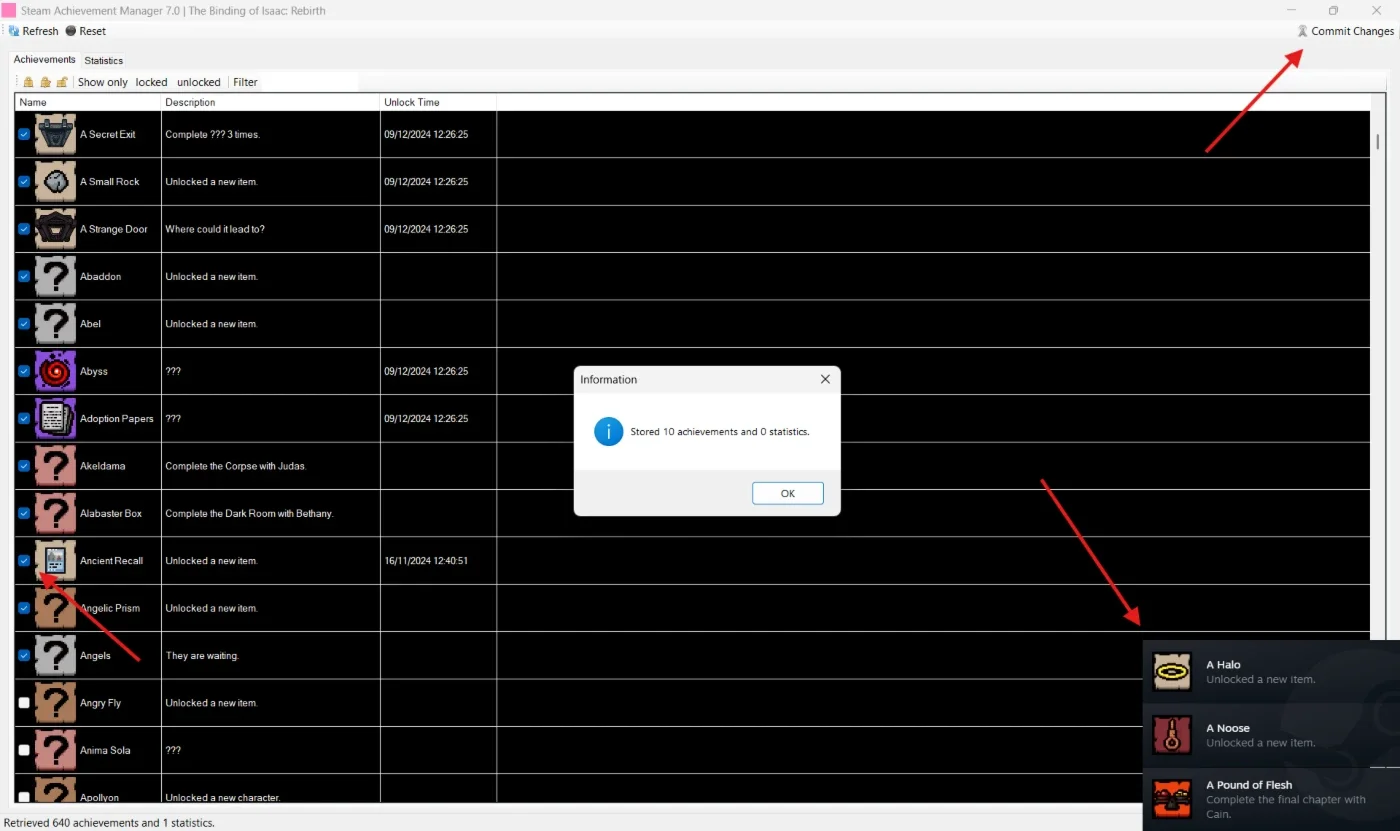Click A Strange Door achievement icon
This screenshot has width=1400, height=831.
(x=56, y=229)
